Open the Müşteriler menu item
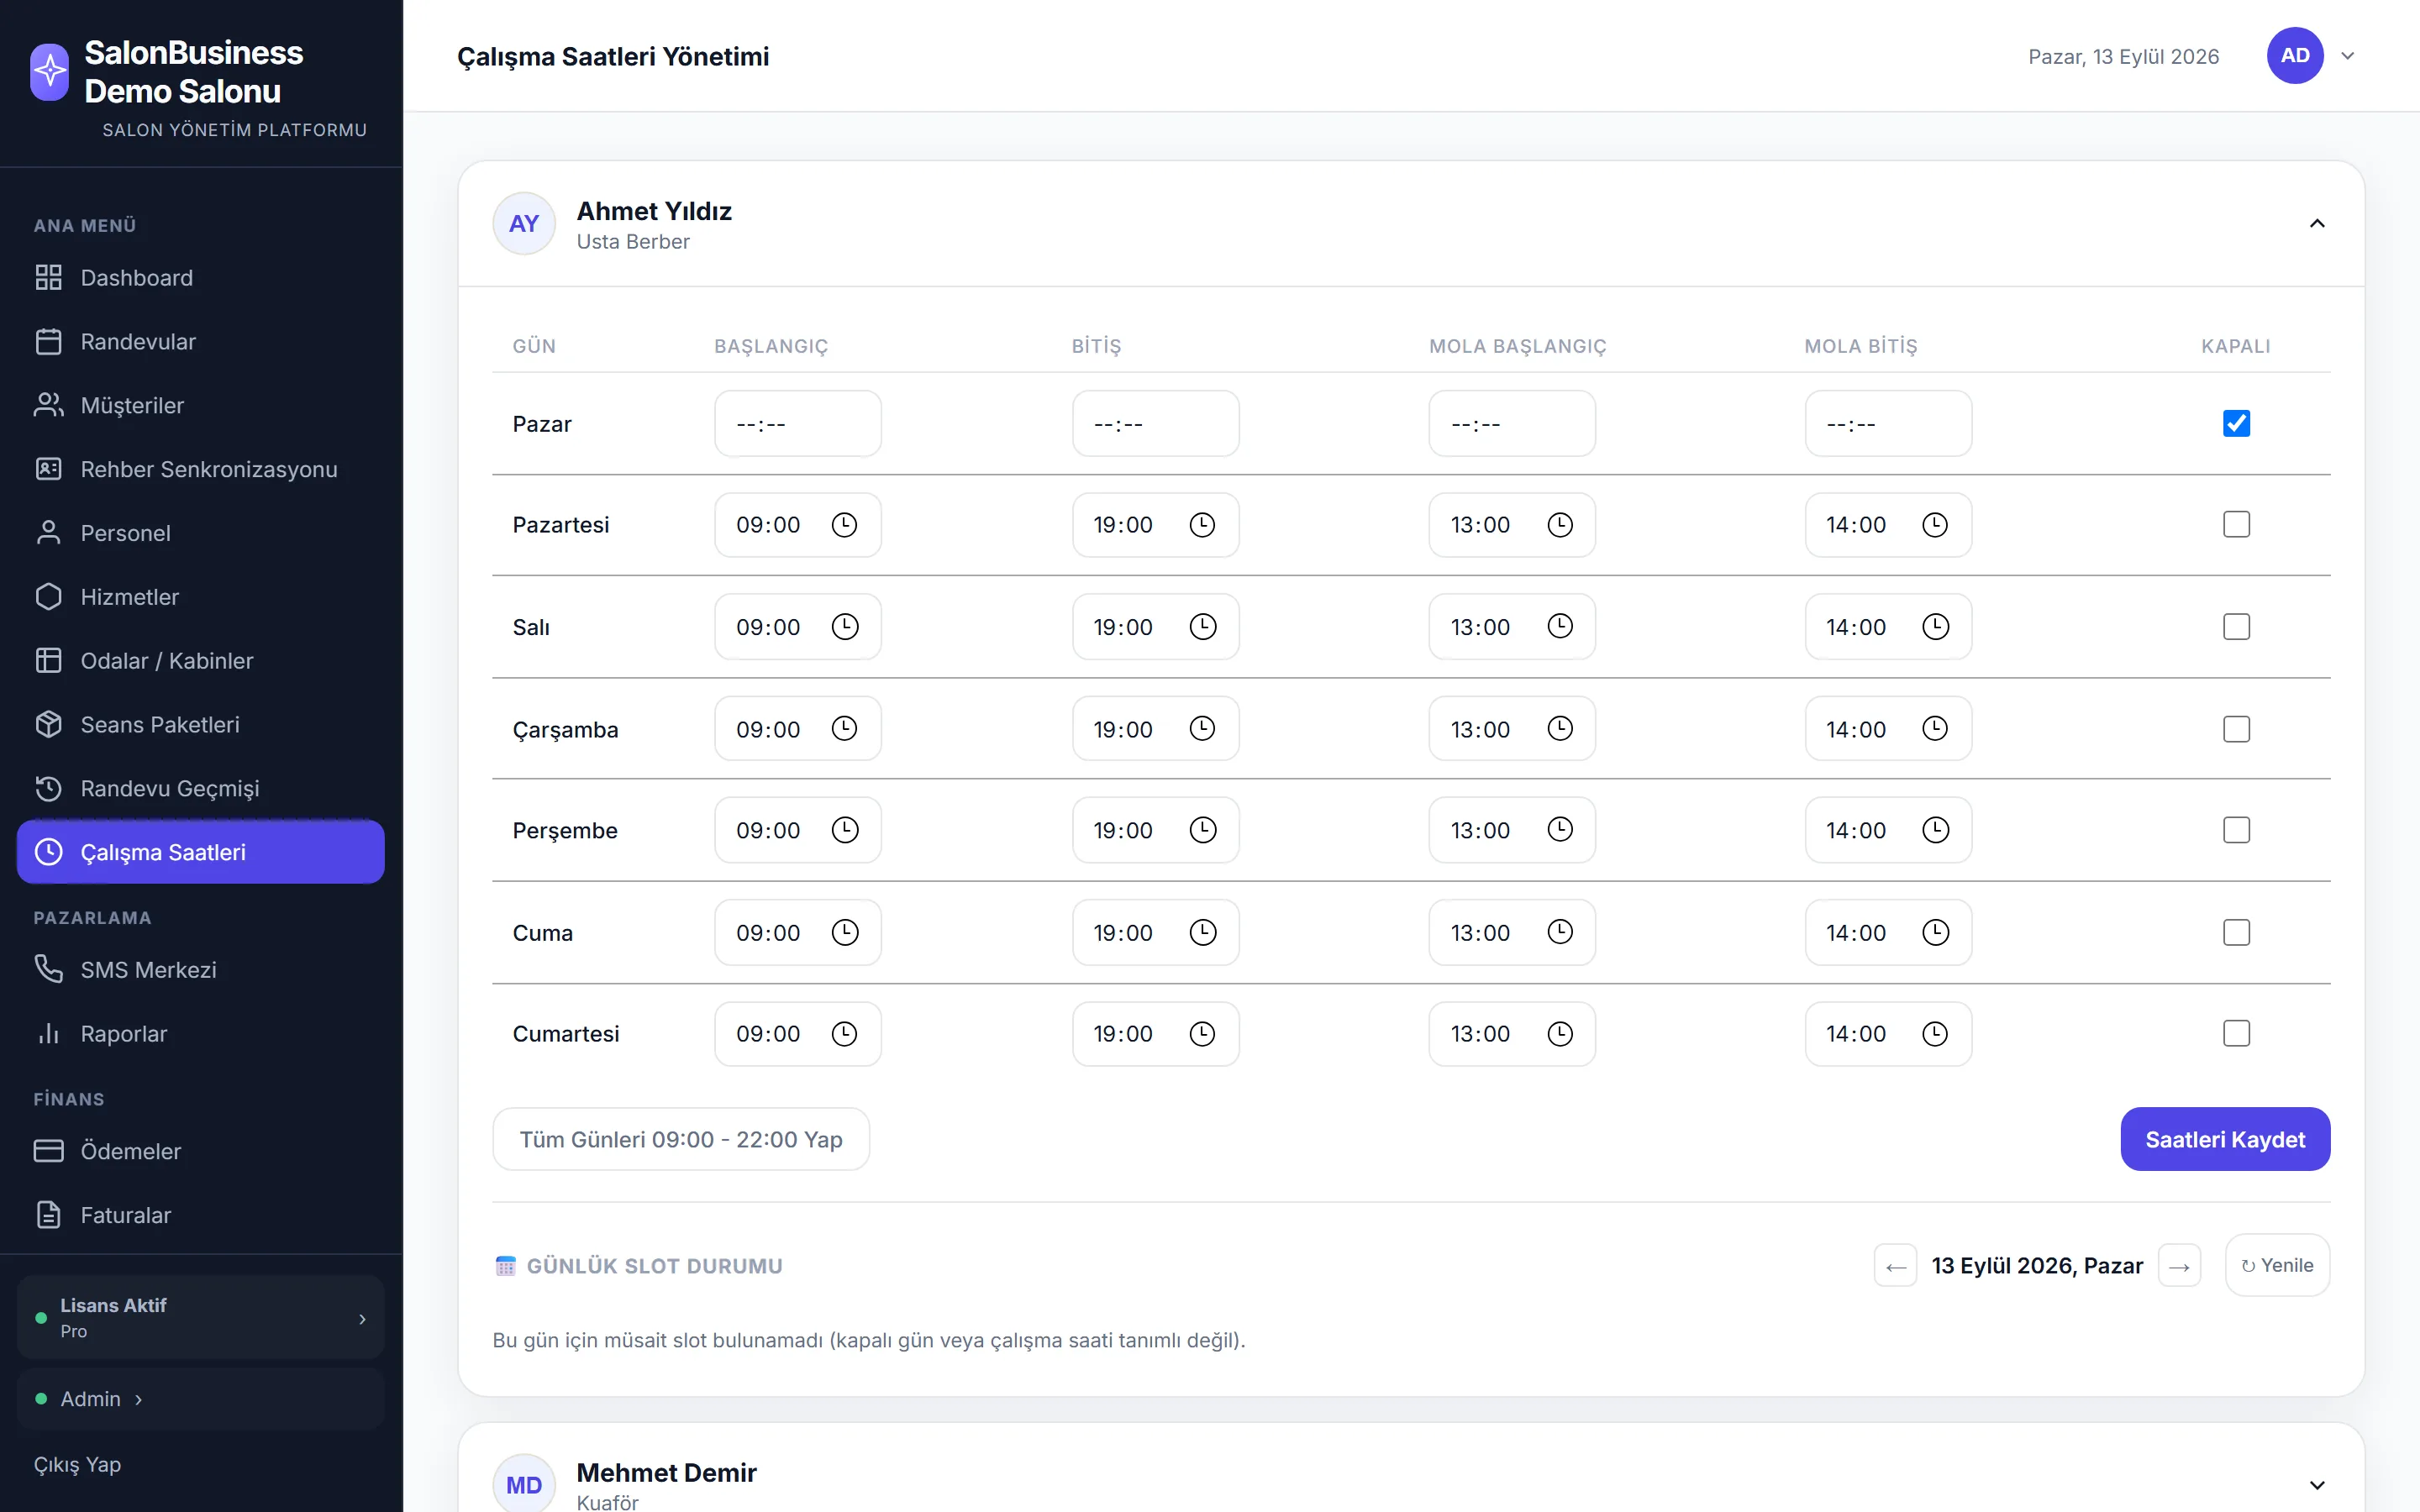Viewport: 2420px width, 1512px height. point(201,405)
